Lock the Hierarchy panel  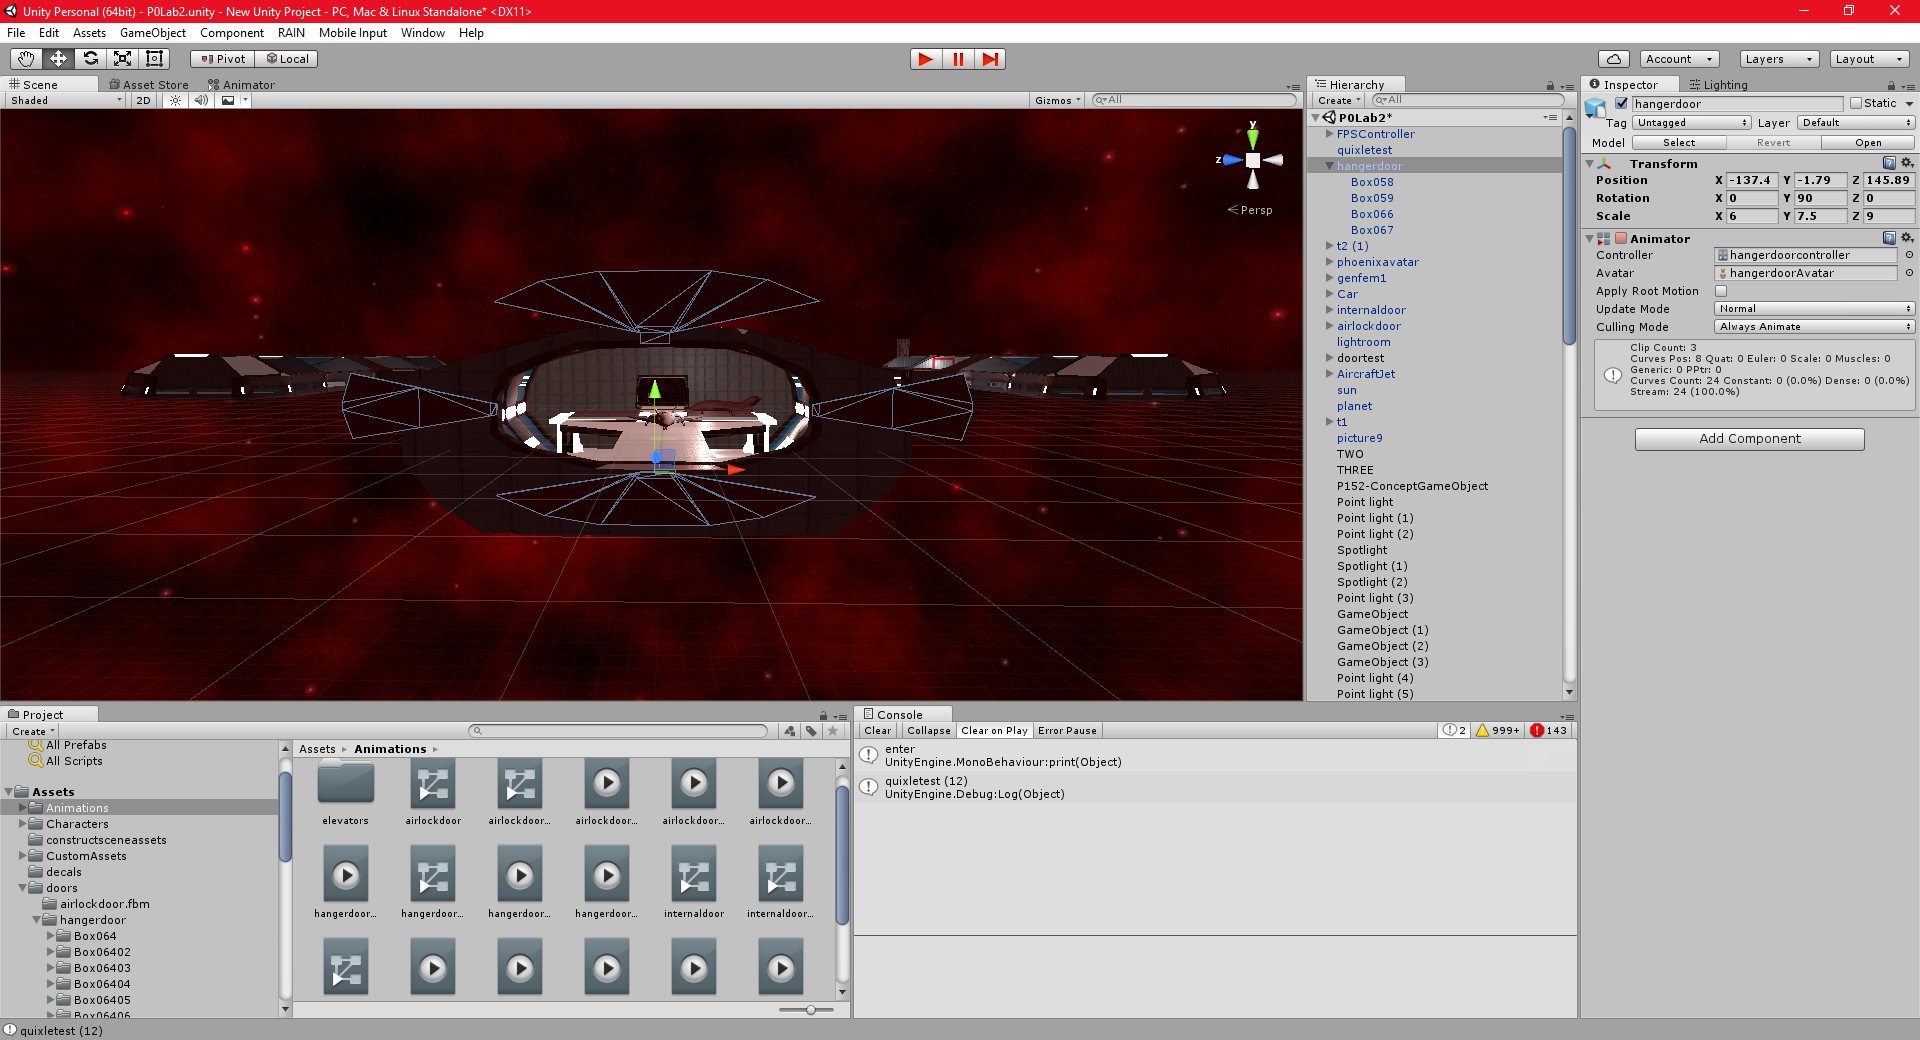1550,86
